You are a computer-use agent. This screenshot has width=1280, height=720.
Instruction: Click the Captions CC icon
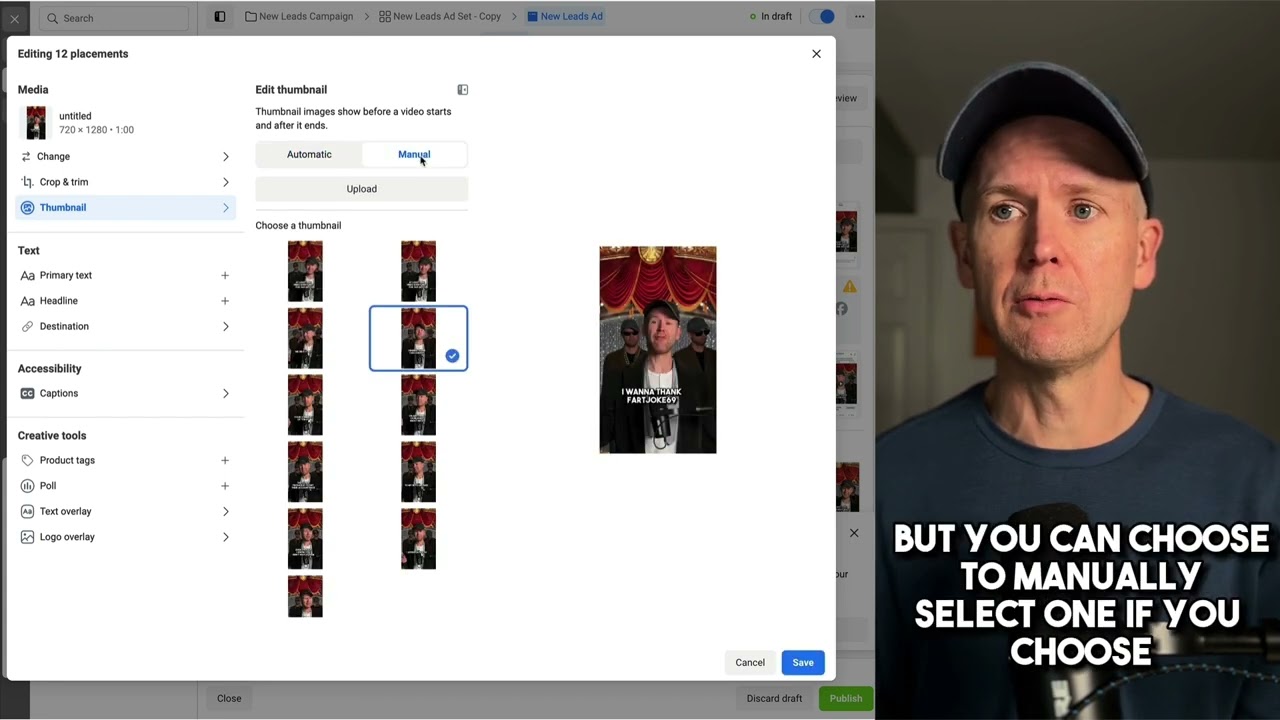click(x=27, y=393)
